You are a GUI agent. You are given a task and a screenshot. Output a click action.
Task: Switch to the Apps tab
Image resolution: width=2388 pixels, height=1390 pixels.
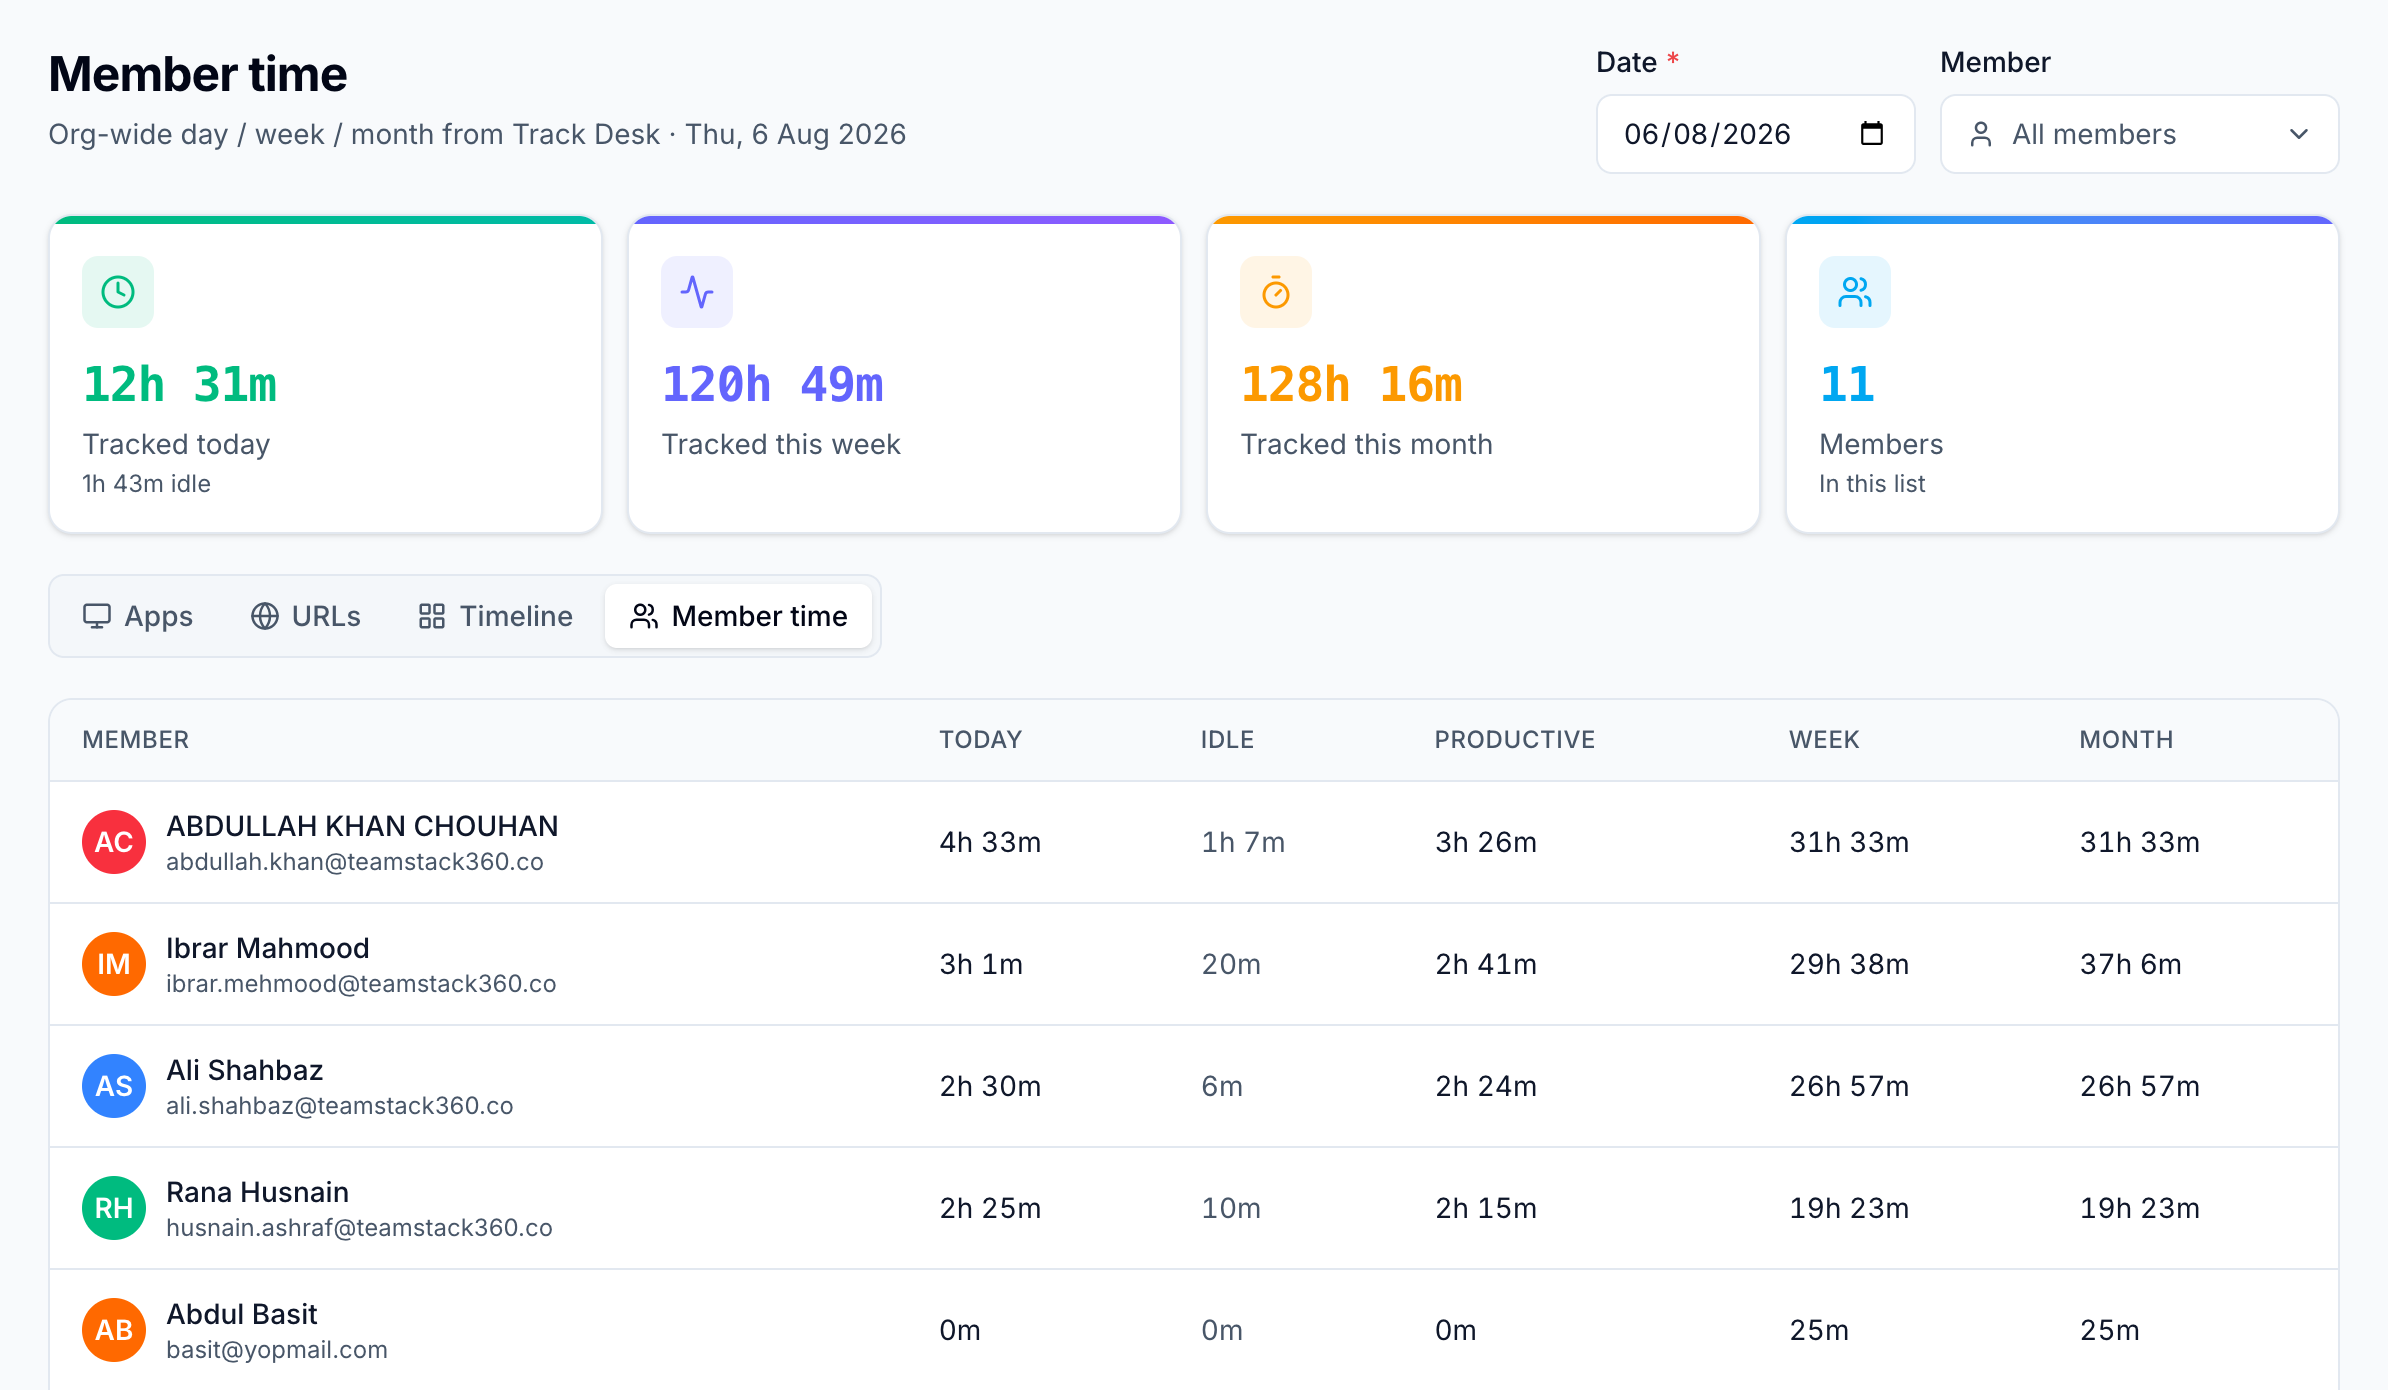click(x=138, y=616)
